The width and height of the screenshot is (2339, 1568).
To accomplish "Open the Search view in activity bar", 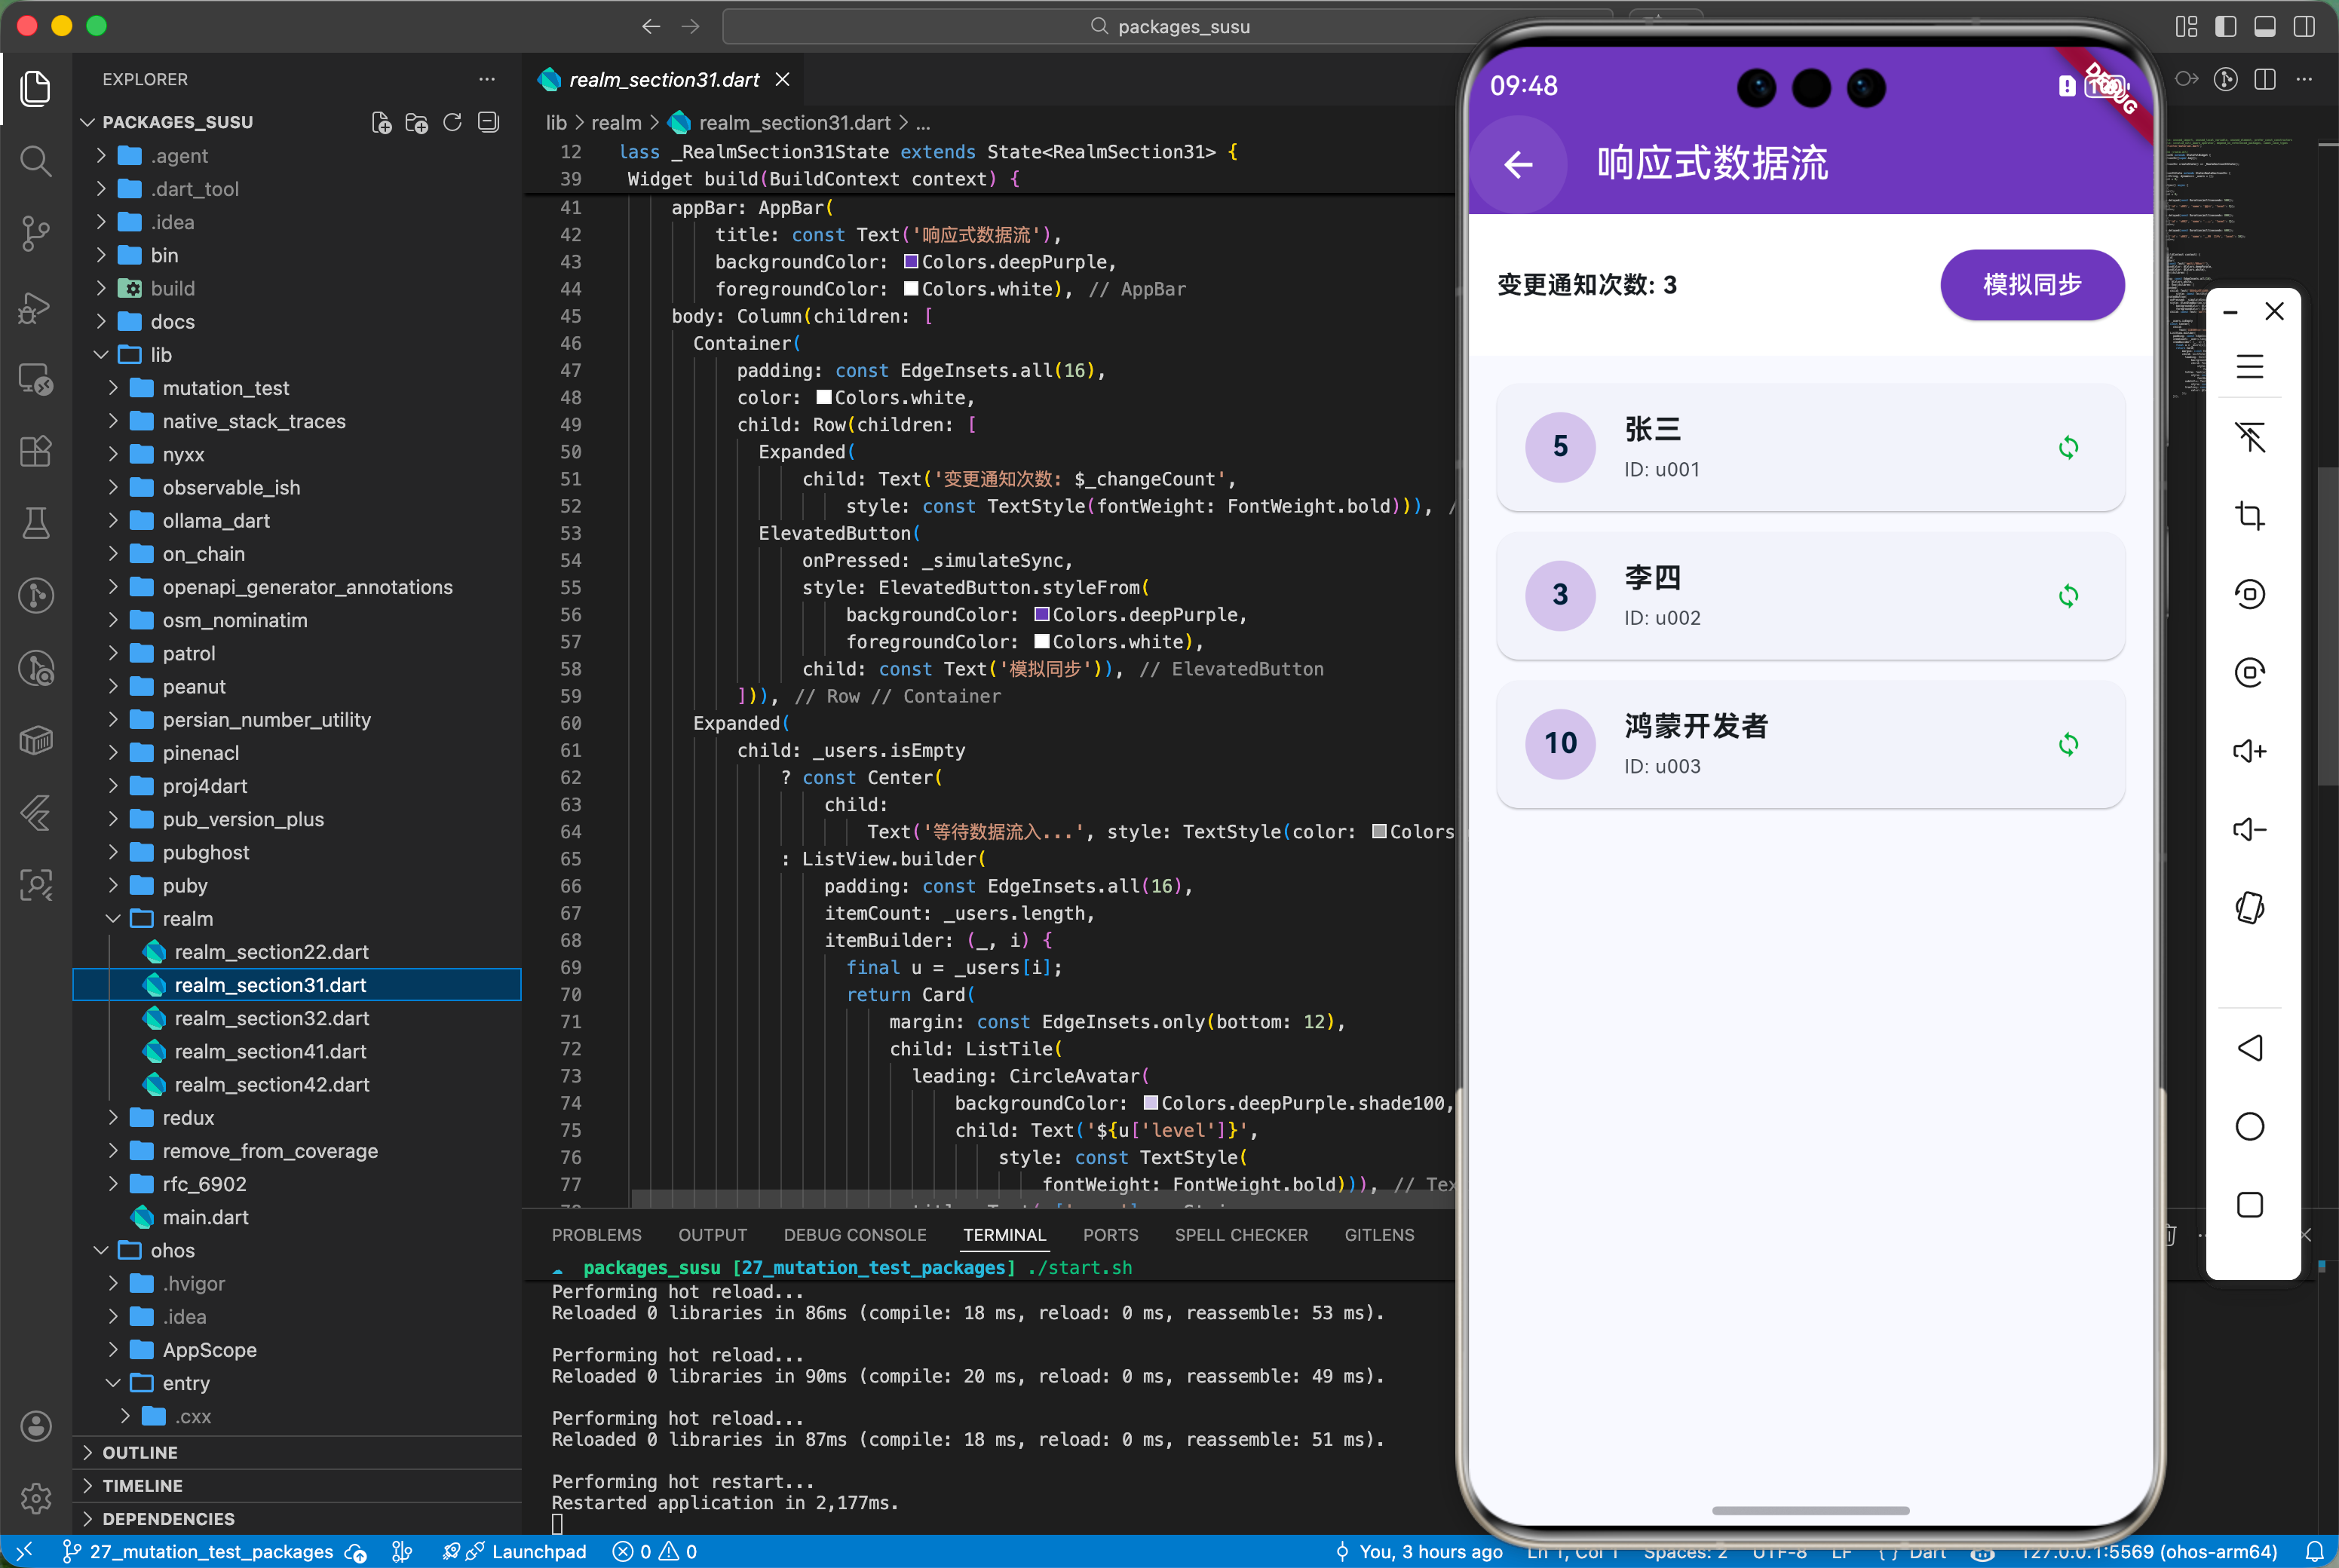I will coord(36,161).
